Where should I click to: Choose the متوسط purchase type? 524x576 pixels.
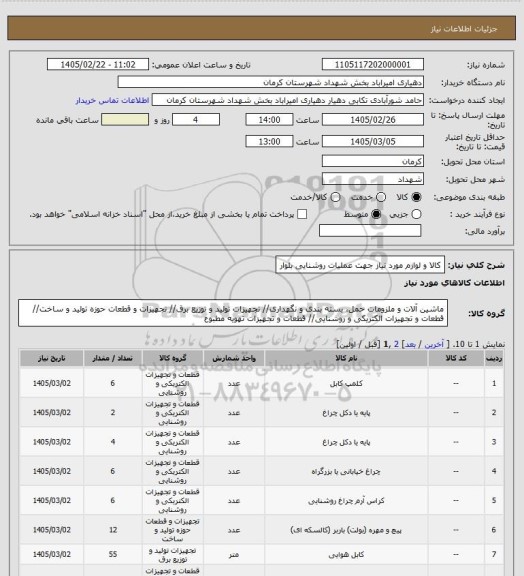[x=376, y=214]
